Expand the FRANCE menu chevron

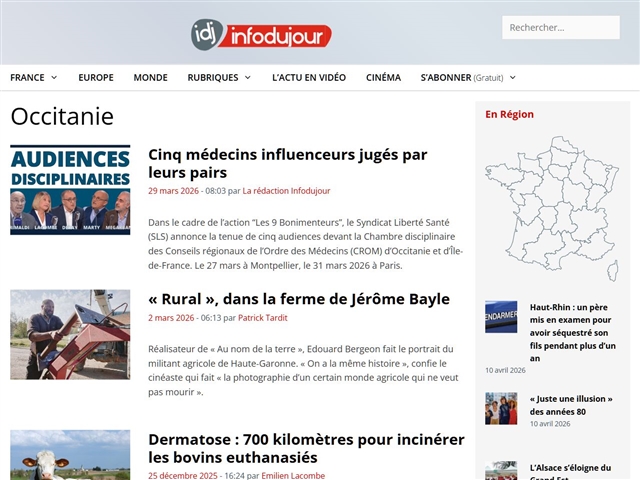tap(54, 78)
